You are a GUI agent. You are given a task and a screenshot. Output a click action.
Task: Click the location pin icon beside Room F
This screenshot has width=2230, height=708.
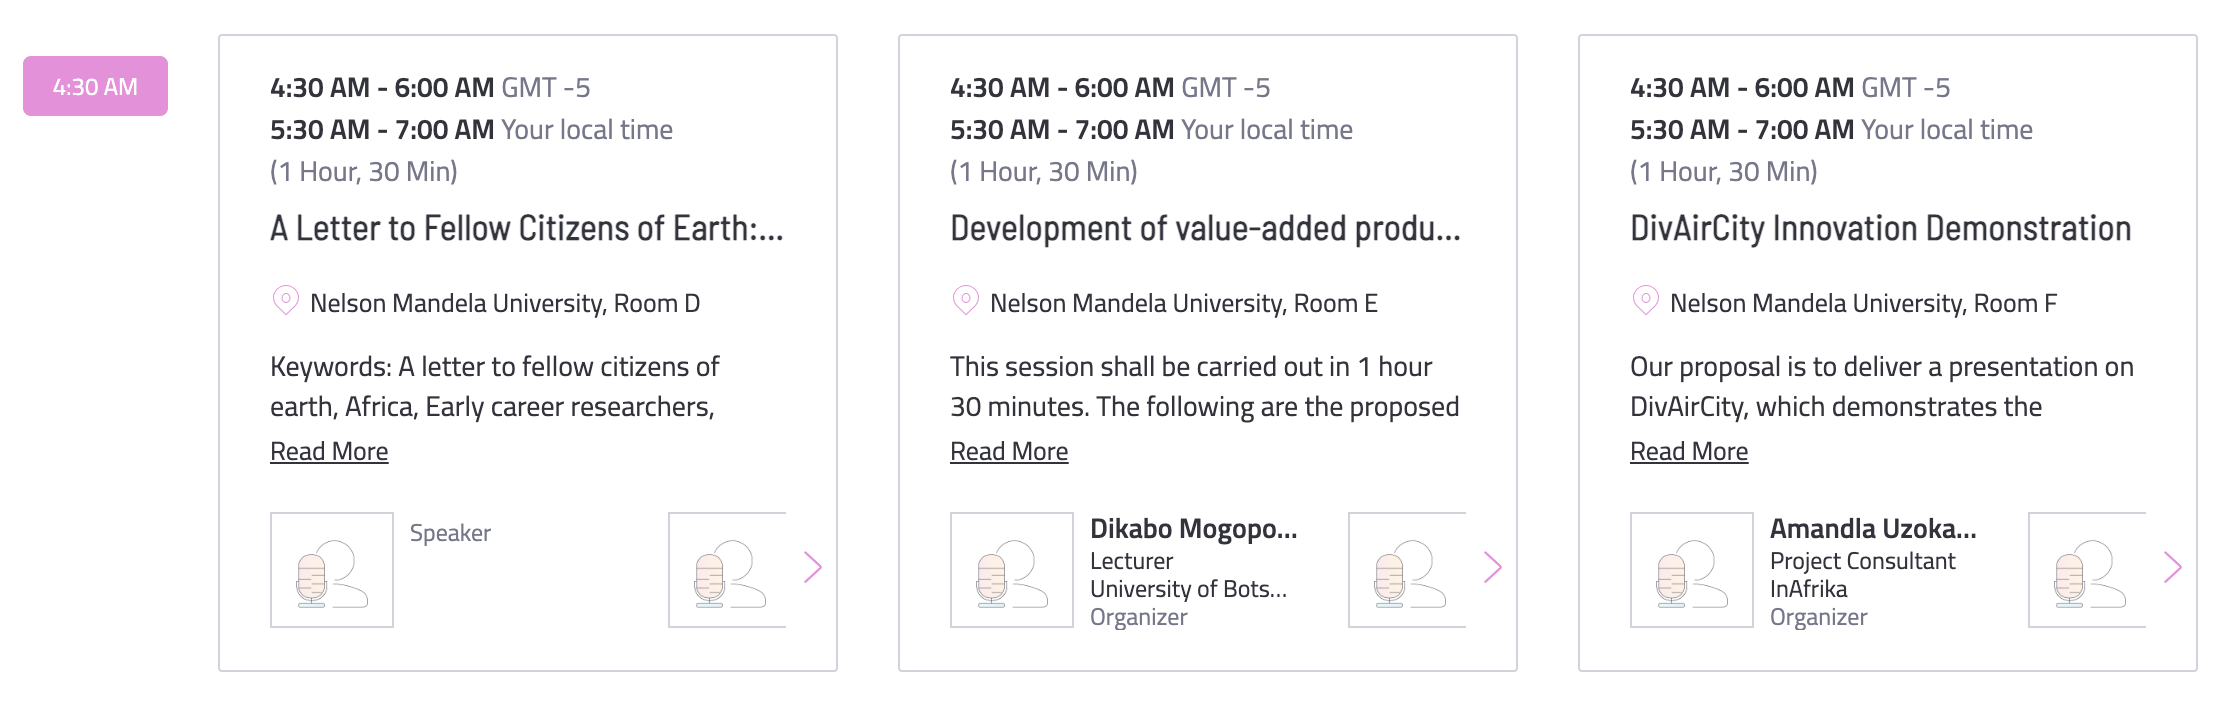point(1646,301)
